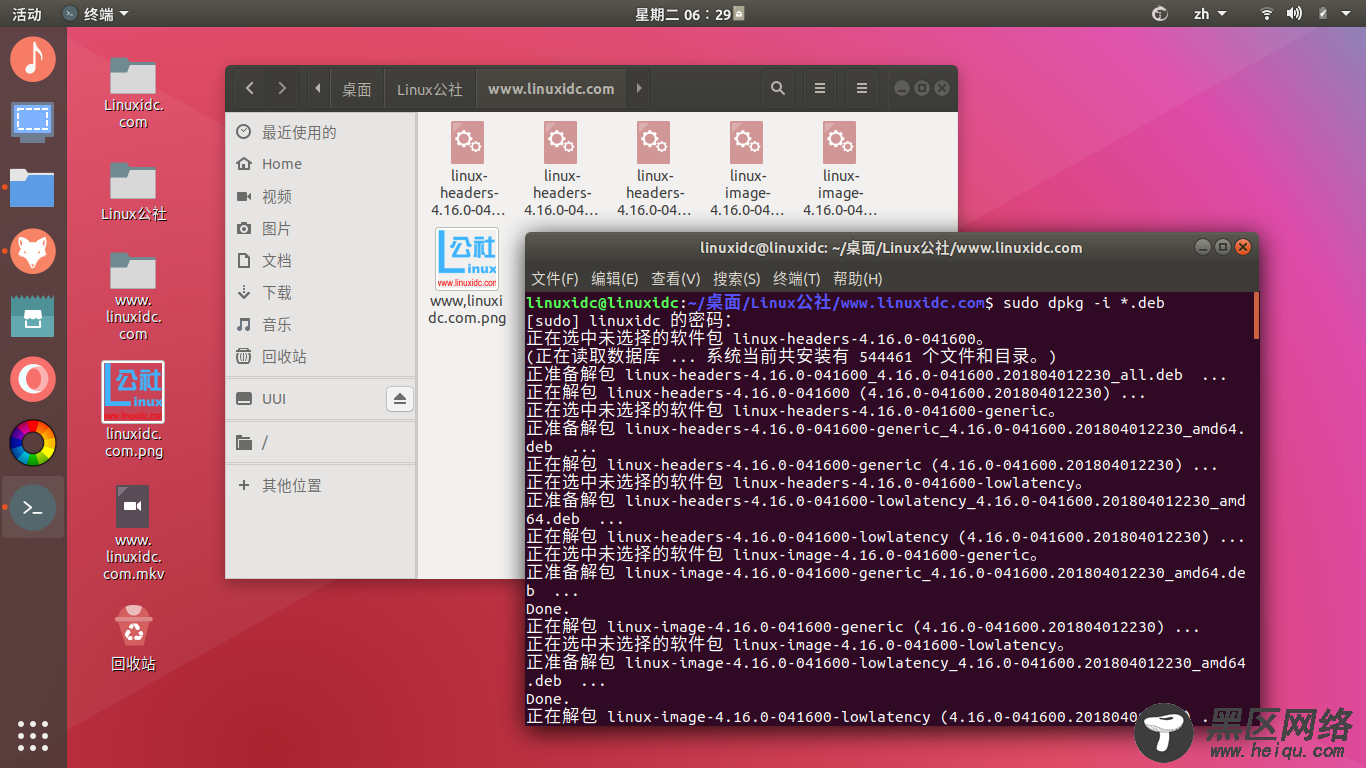1366x768 pixels.
Task: Open Ubuntu Software store in dock
Action: [33, 315]
